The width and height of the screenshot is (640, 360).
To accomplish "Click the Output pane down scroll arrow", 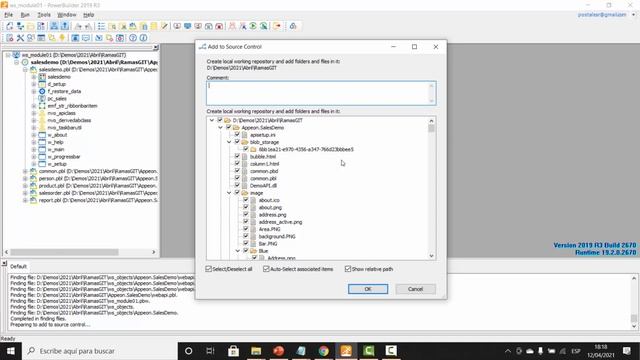I will tap(633, 326).
